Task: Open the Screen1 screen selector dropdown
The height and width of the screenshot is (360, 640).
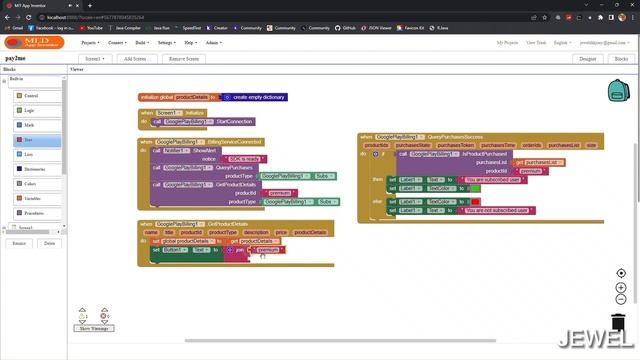Action: pyautogui.click(x=95, y=59)
